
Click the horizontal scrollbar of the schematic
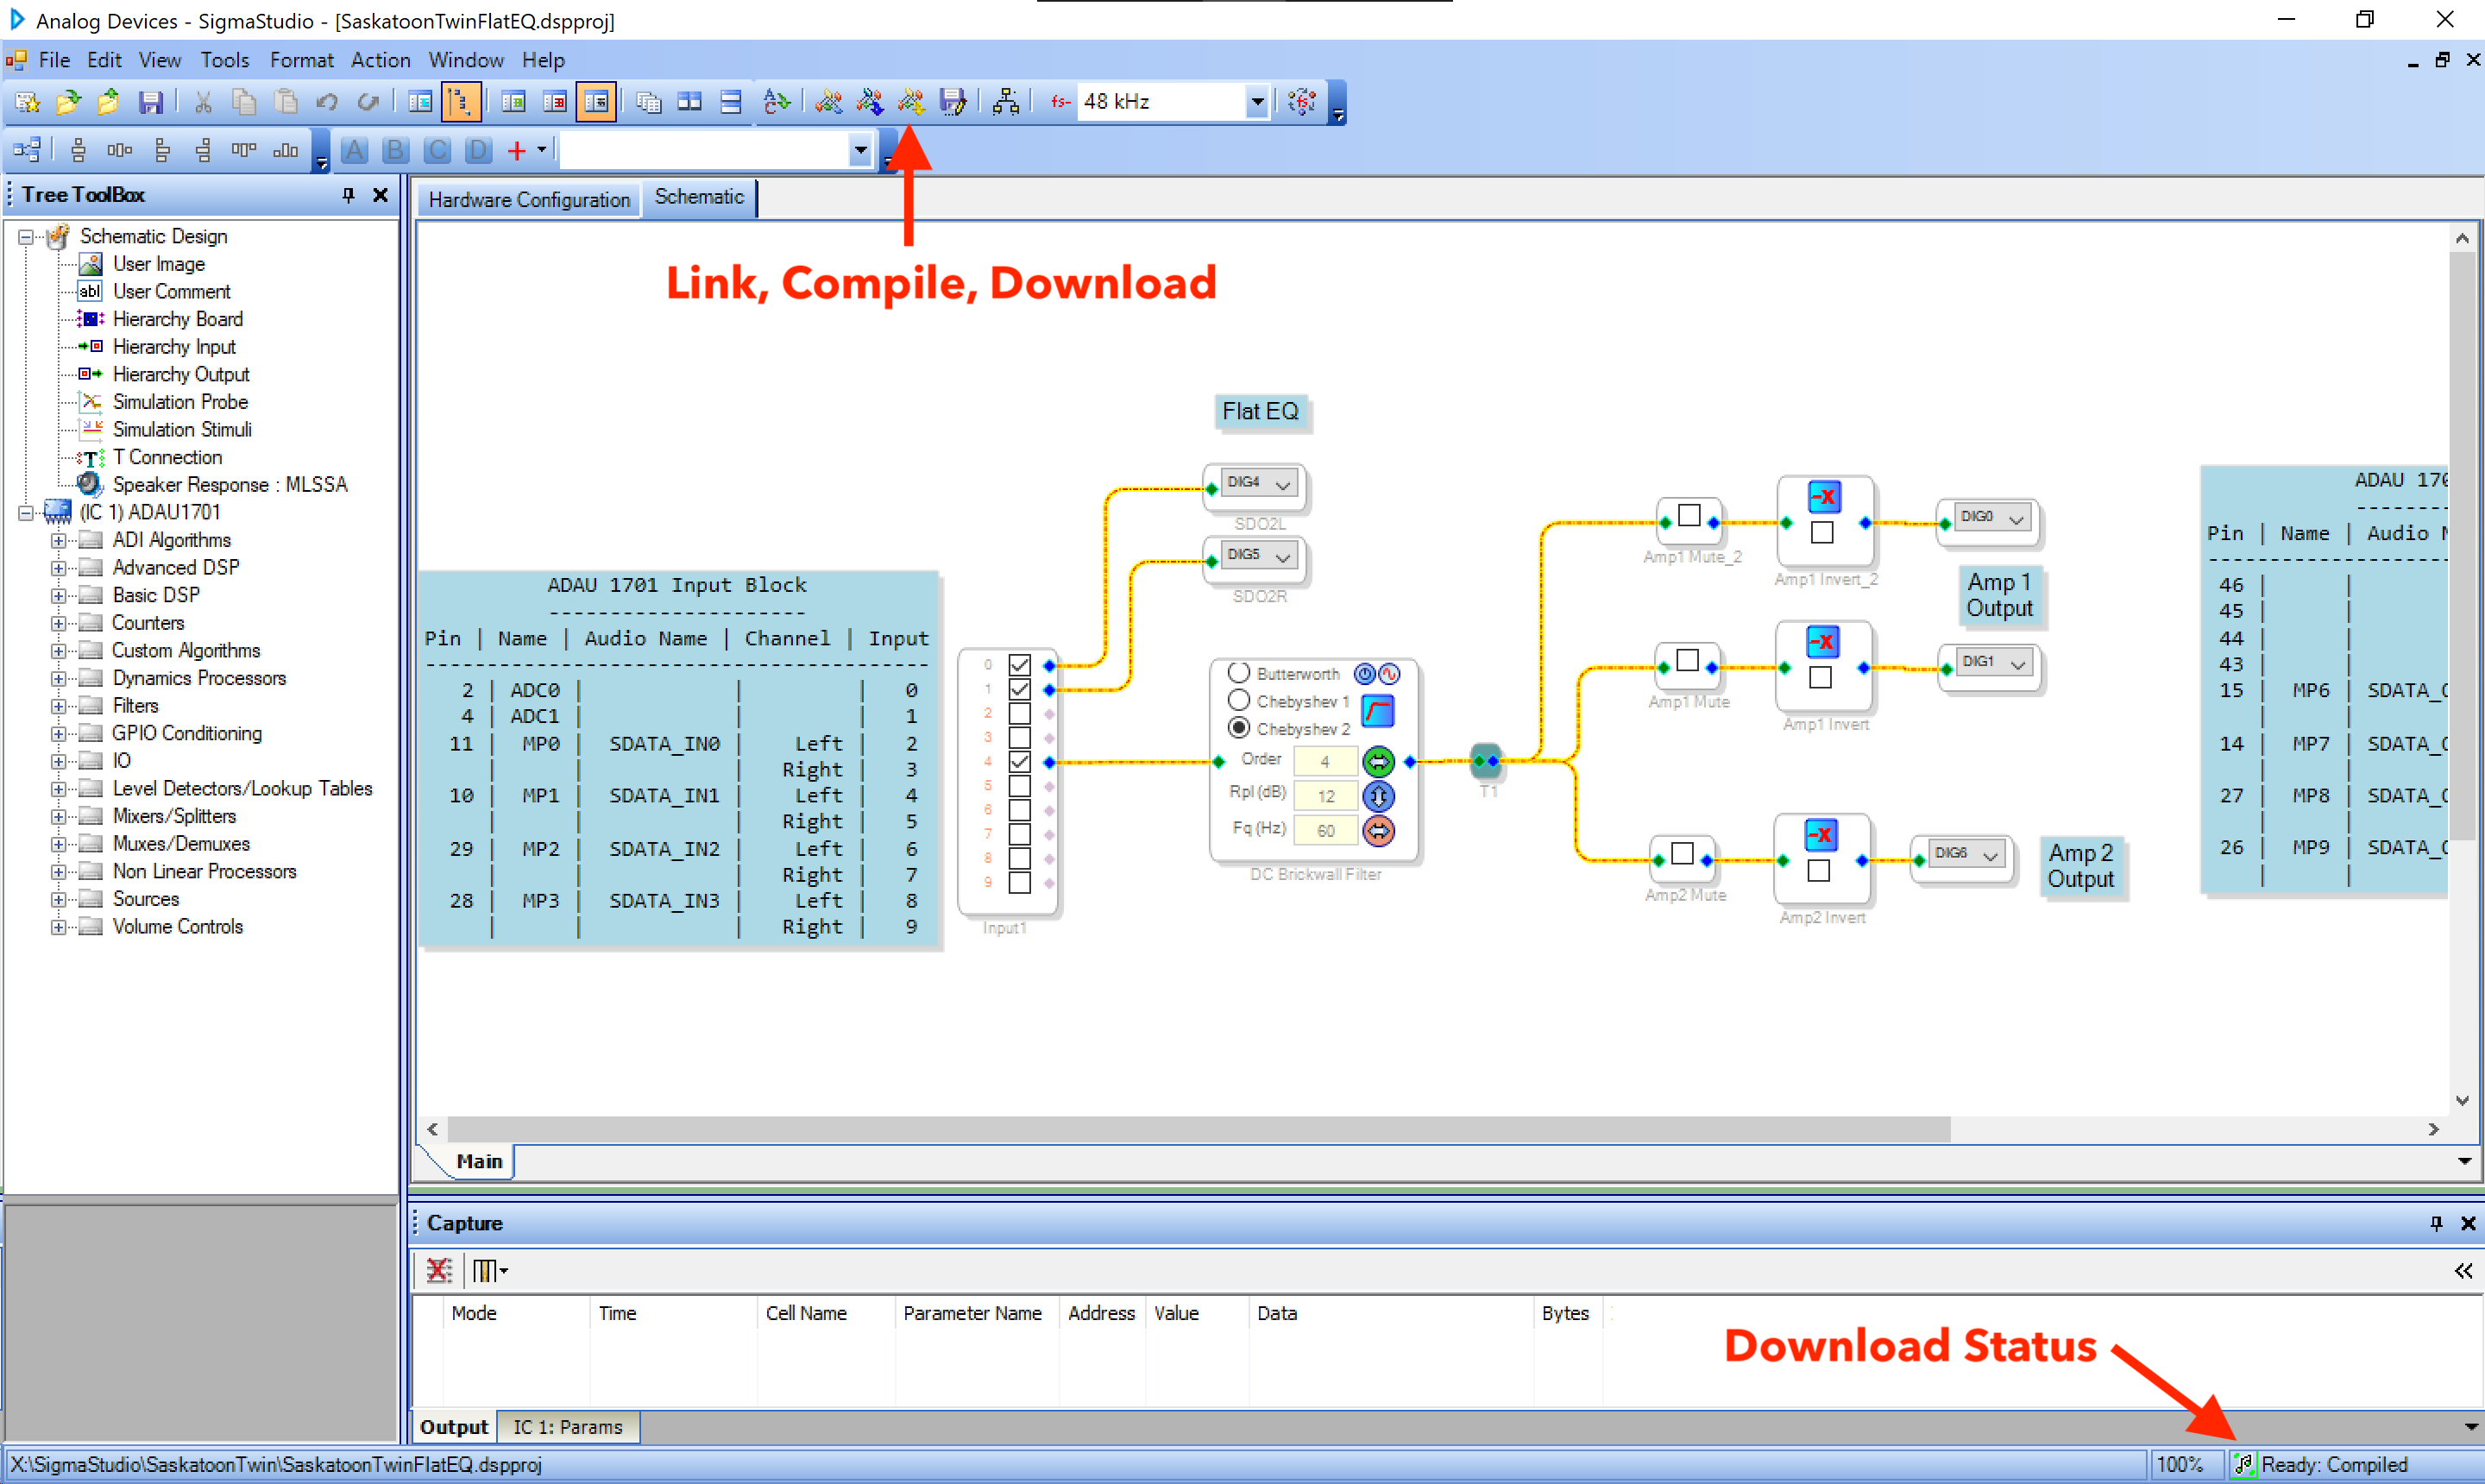tap(1198, 1129)
